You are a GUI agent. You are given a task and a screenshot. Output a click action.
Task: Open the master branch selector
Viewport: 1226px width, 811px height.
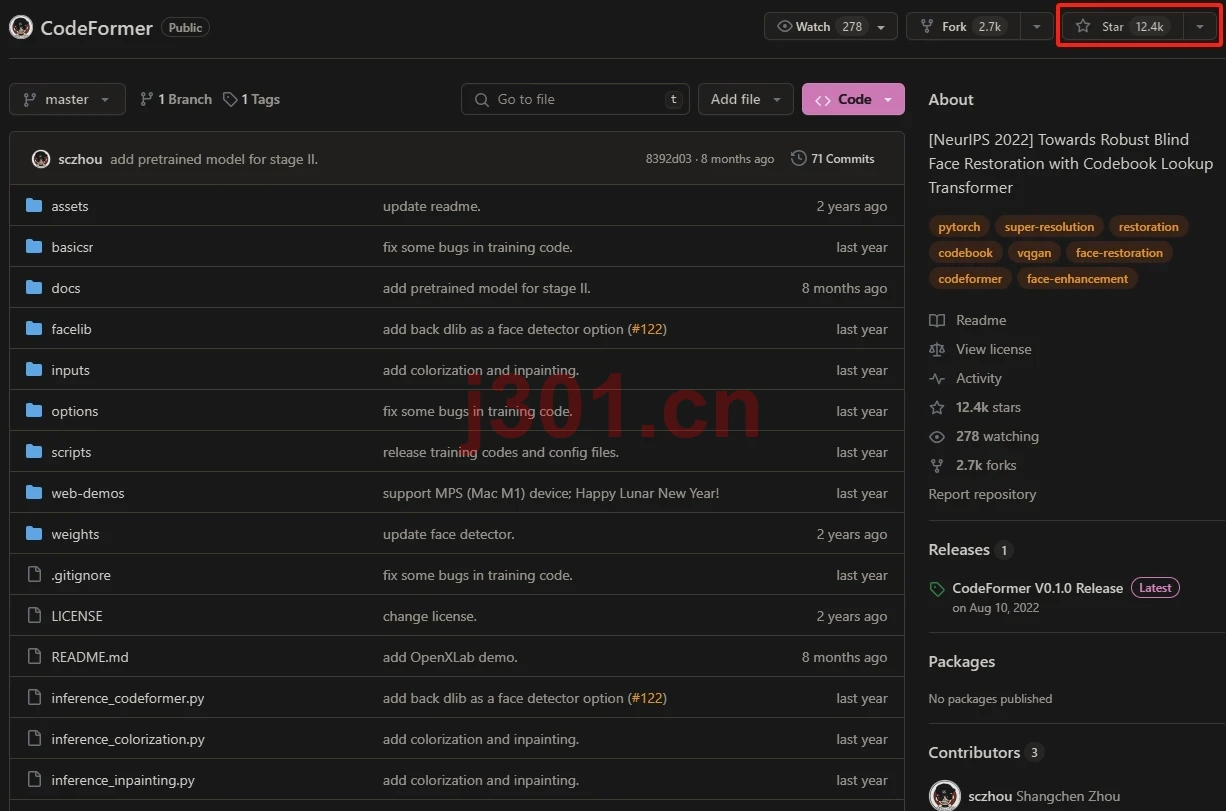(67, 99)
